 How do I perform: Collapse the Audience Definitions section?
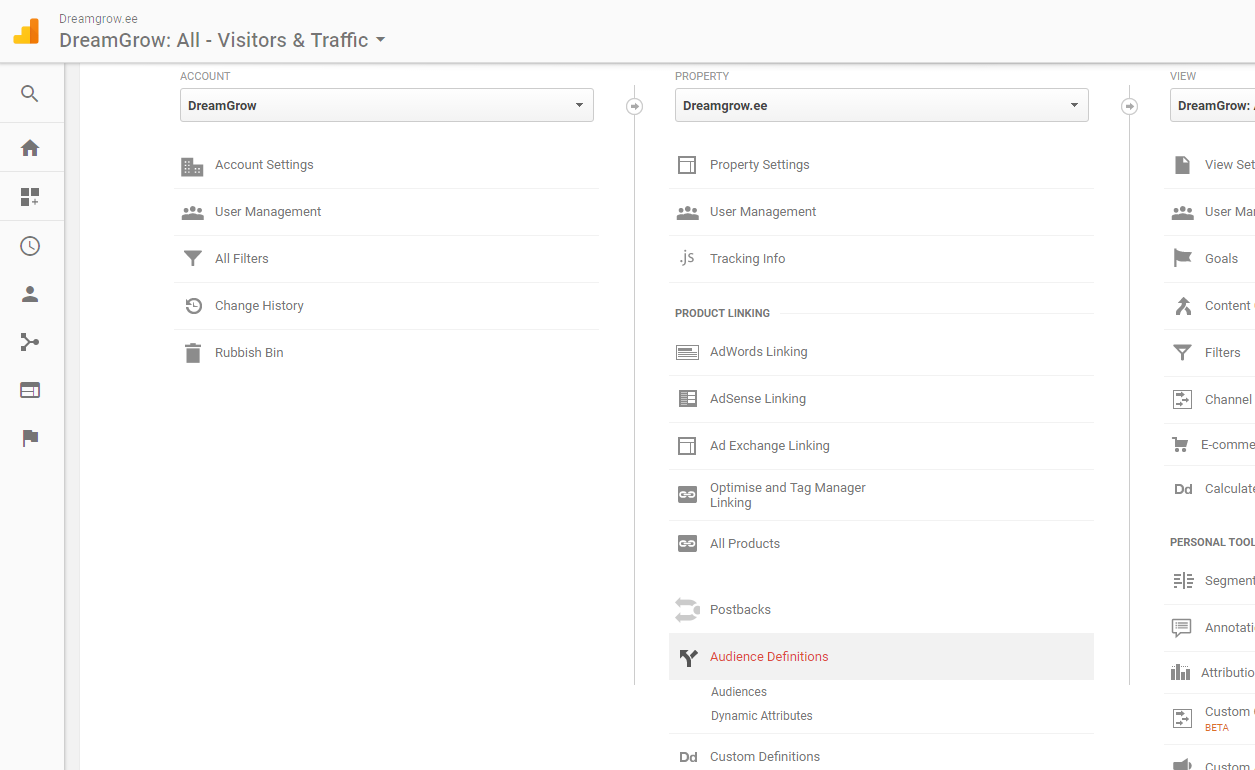(769, 657)
